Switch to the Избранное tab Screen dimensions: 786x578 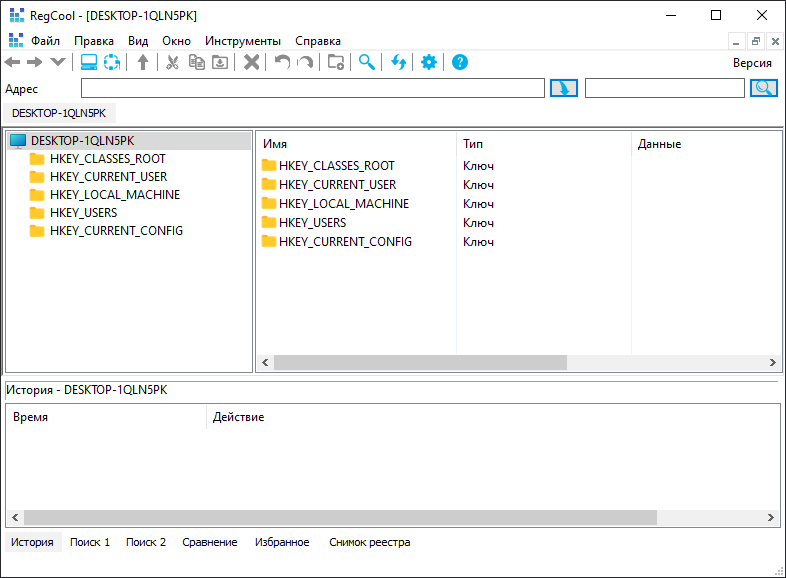pyautogui.click(x=282, y=542)
